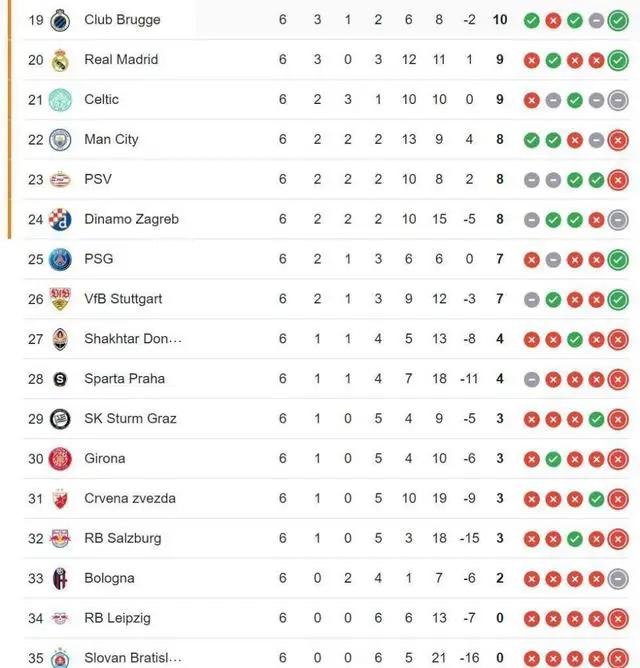The height and width of the screenshot is (668, 640).
Task: Open Real Madrid's latest win result icon
Action: (618, 60)
